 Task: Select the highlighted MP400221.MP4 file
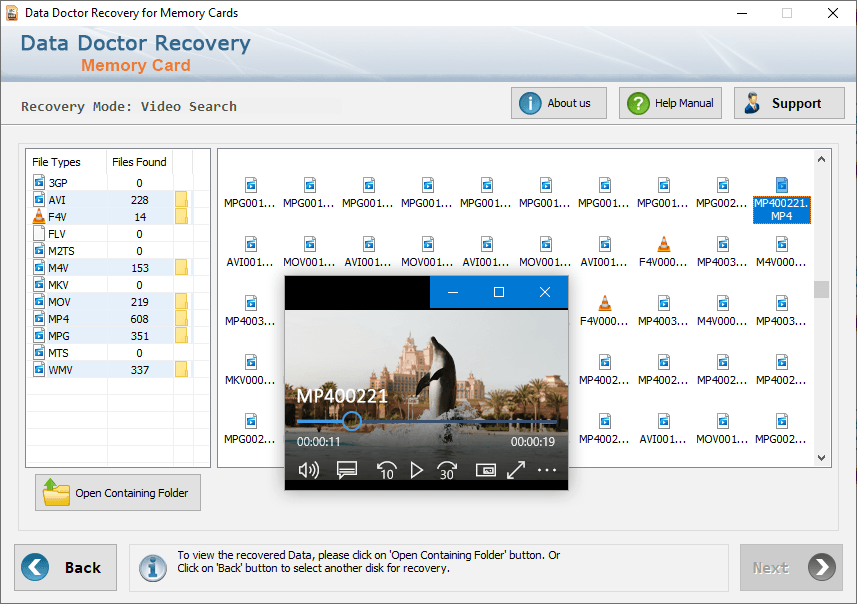(782, 200)
